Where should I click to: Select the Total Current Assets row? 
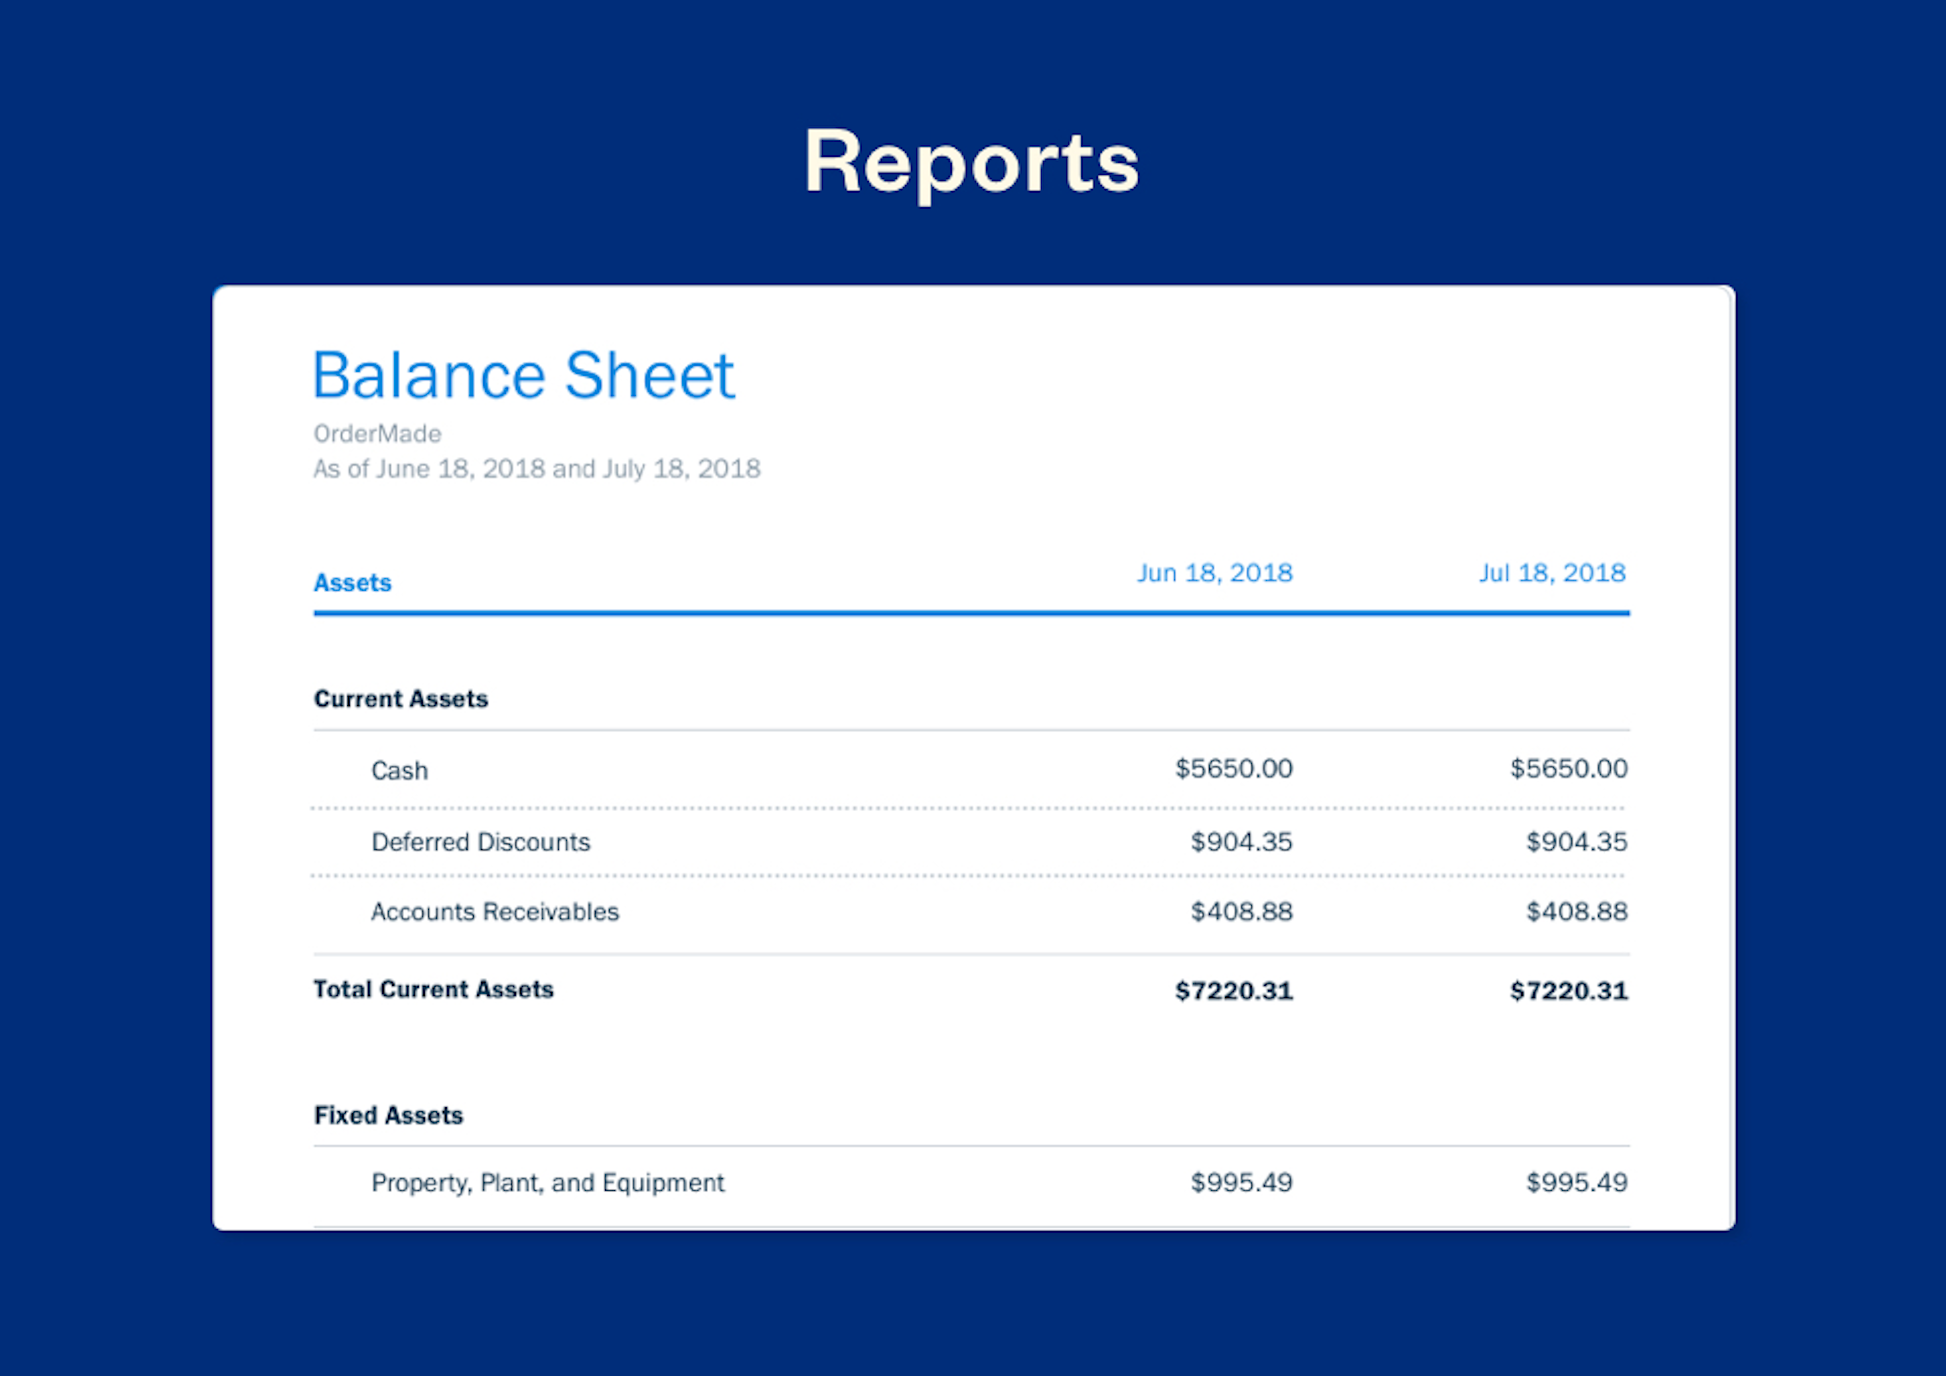433,989
